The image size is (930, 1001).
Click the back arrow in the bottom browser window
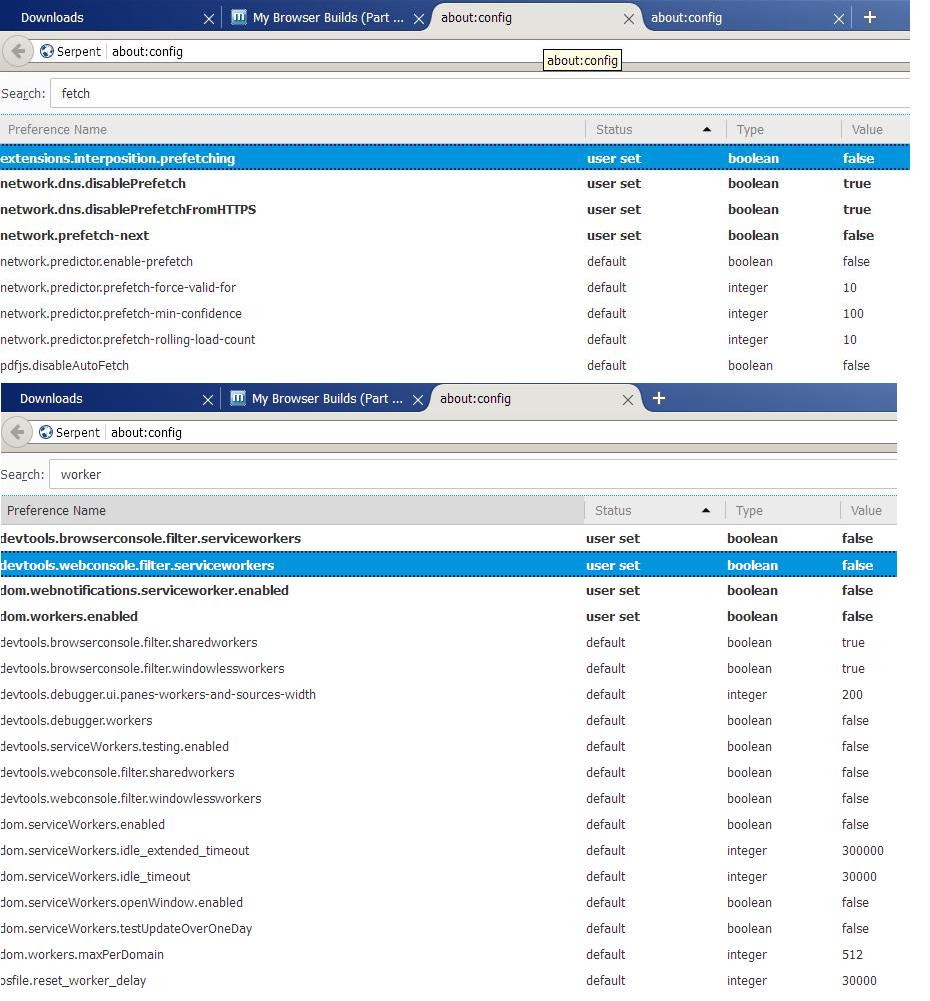click(x=17, y=432)
